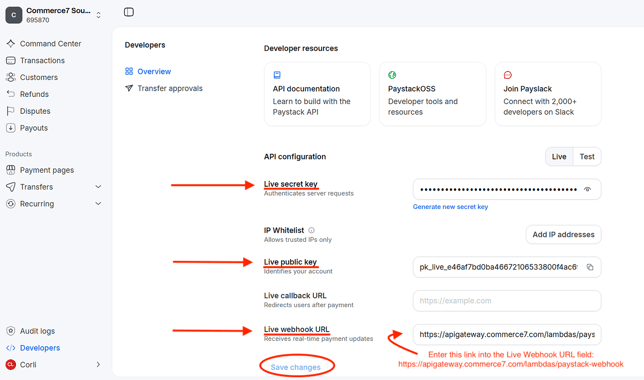The image size is (644, 380).
Task: Click the Refunds return-arrow icon
Action: (11, 94)
